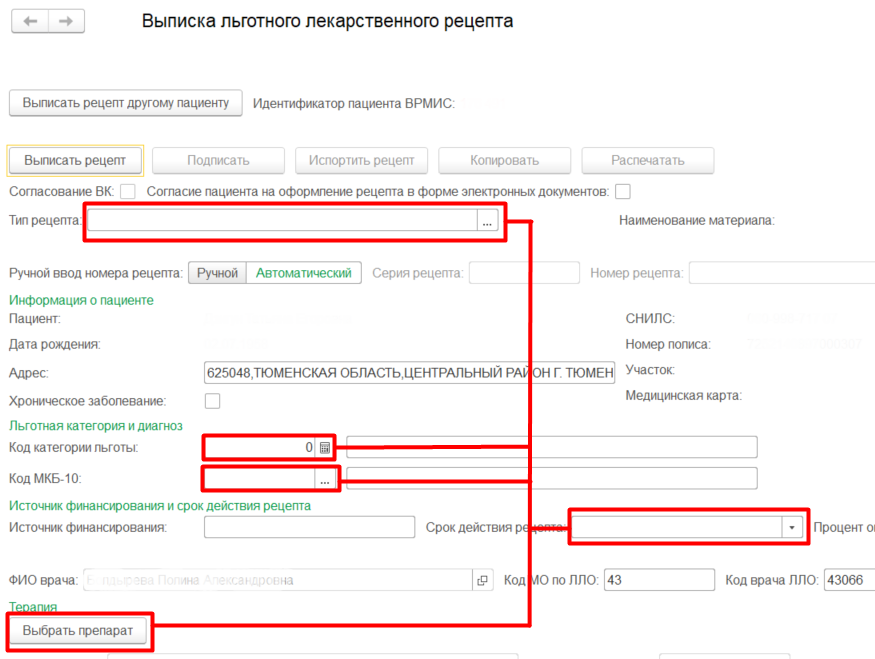875x659 pixels.
Task: Click ellipsis button in Код МКБ-10 field
Action: pos(324,480)
